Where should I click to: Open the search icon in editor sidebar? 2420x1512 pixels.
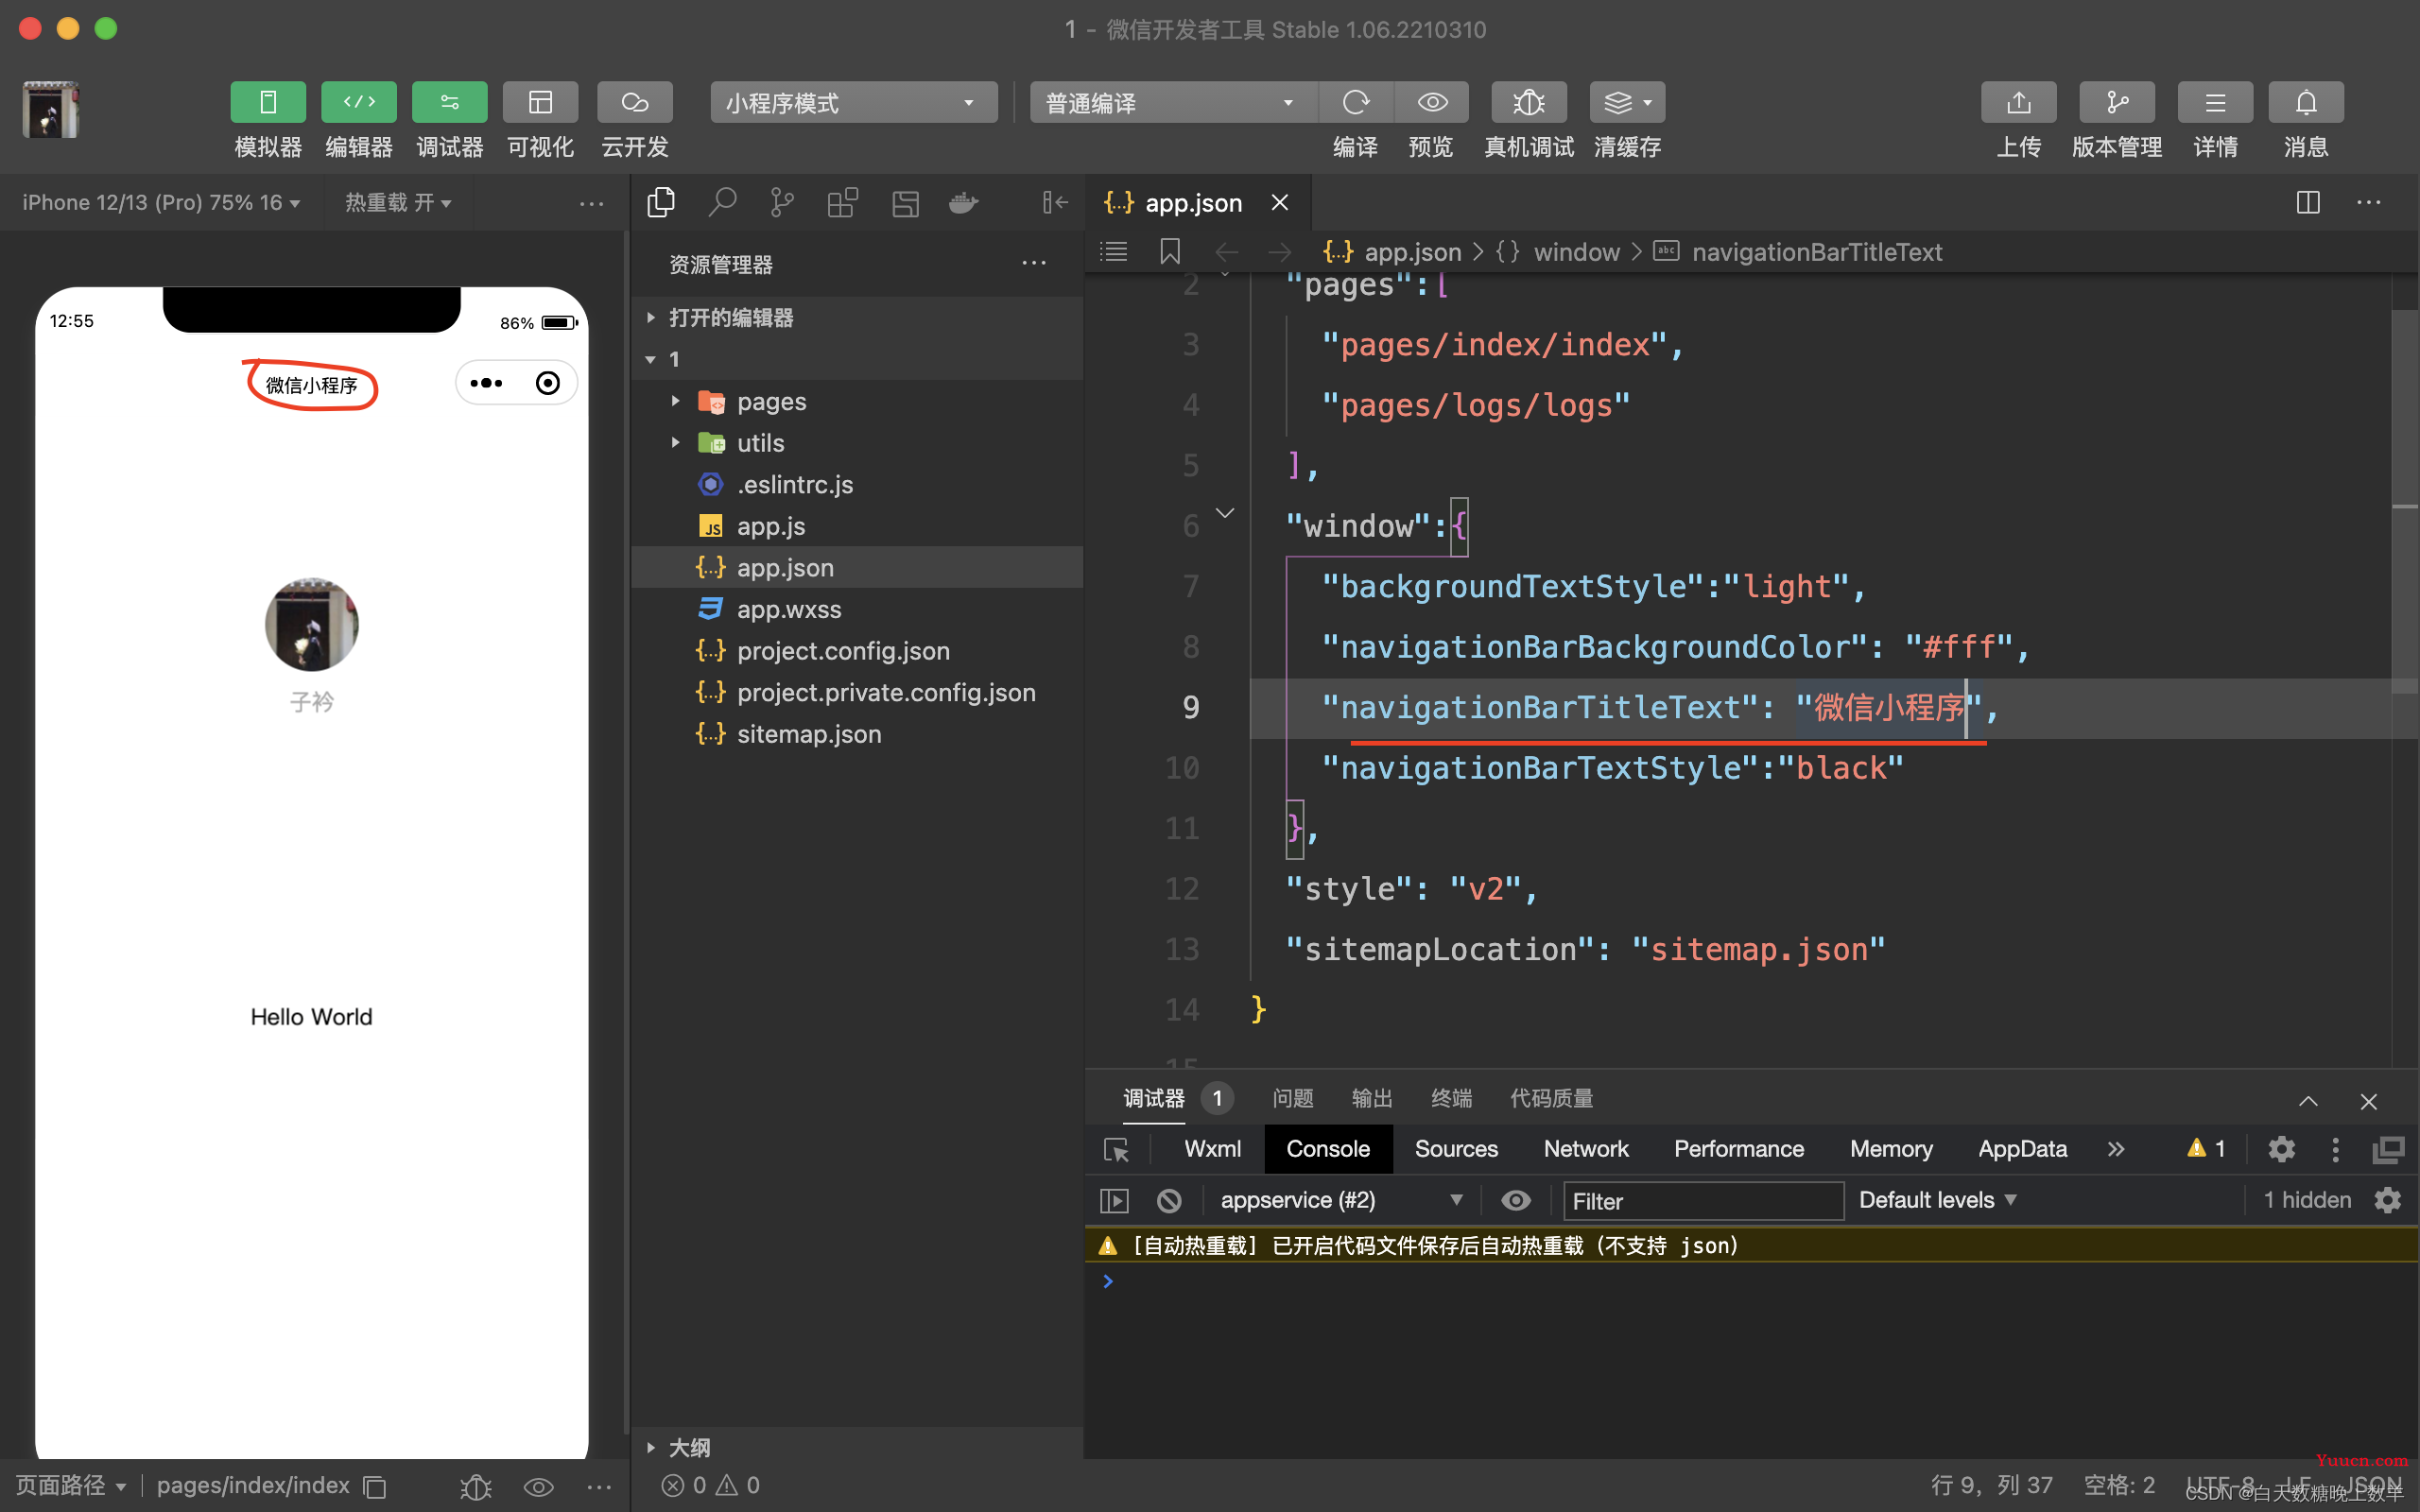722,203
